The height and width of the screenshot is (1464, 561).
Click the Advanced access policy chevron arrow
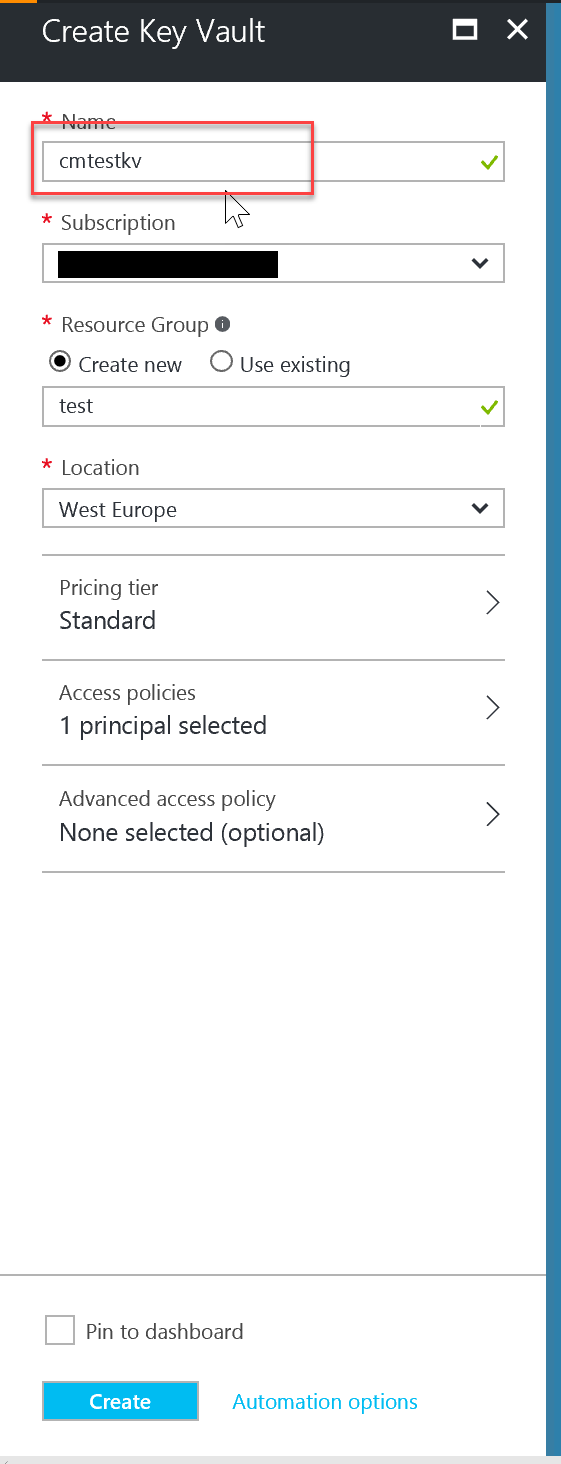click(x=492, y=814)
